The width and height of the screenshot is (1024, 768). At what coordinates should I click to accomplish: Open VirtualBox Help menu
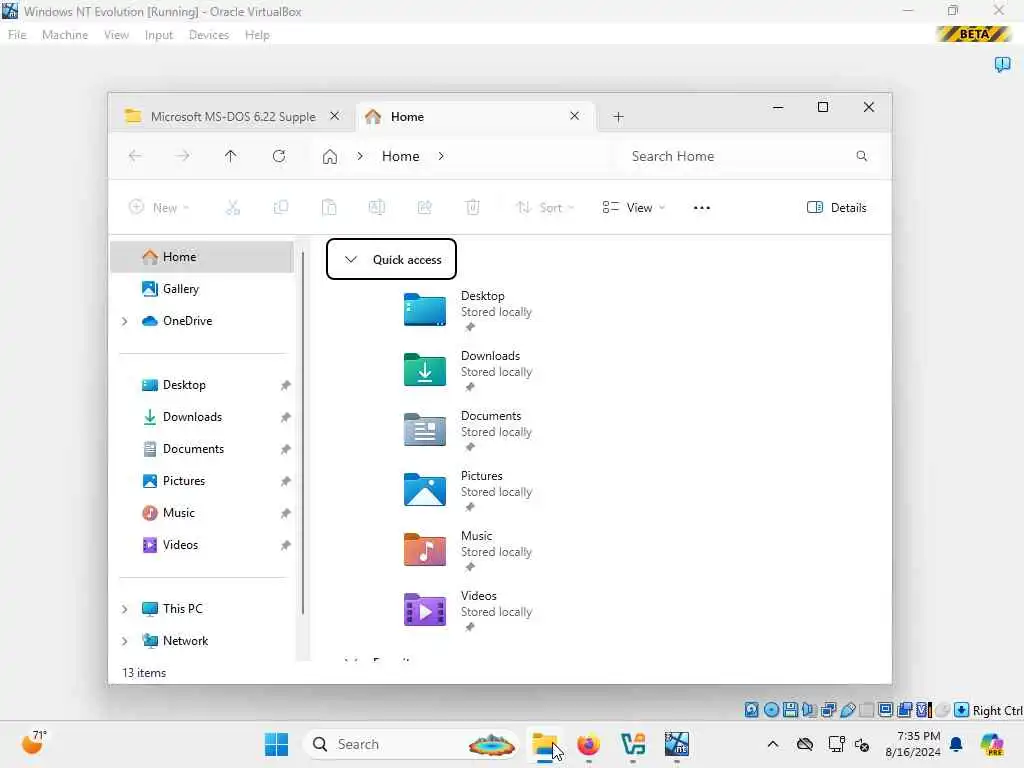(x=257, y=35)
